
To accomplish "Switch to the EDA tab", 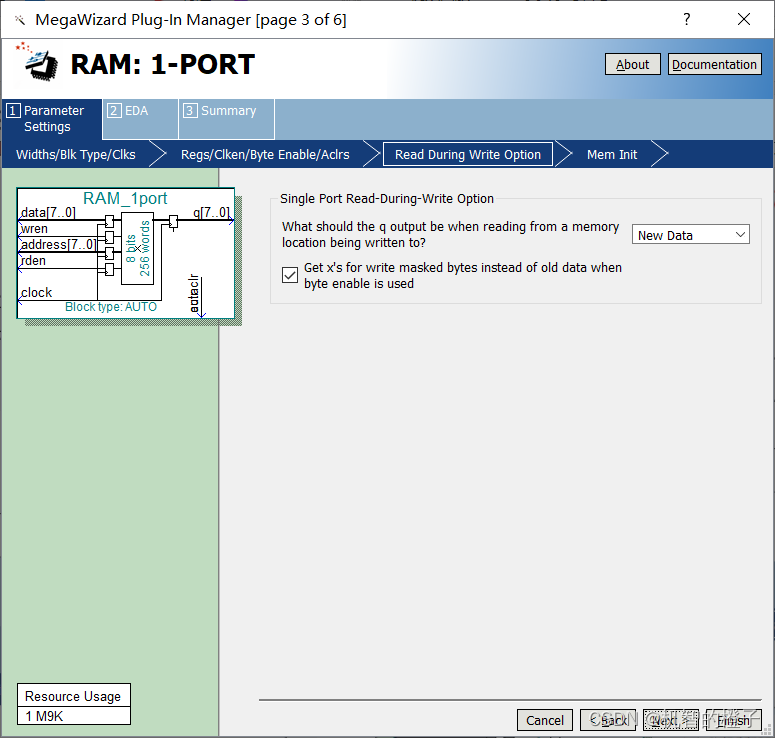I will coord(141,119).
